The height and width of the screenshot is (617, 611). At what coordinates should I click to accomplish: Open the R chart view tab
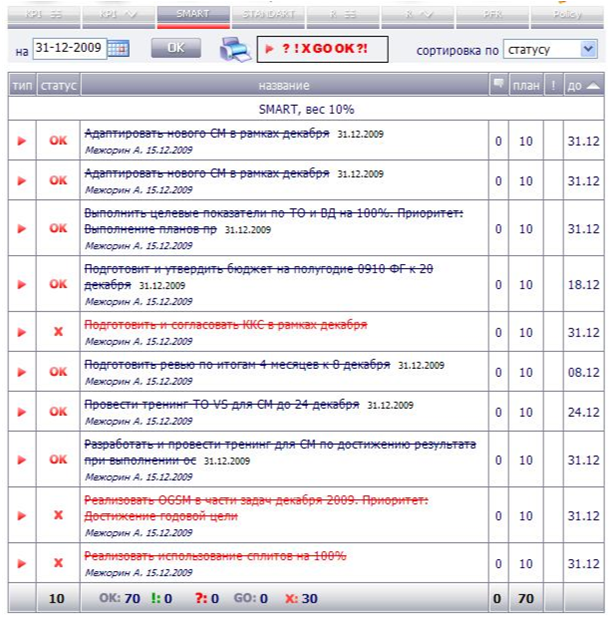point(417,16)
